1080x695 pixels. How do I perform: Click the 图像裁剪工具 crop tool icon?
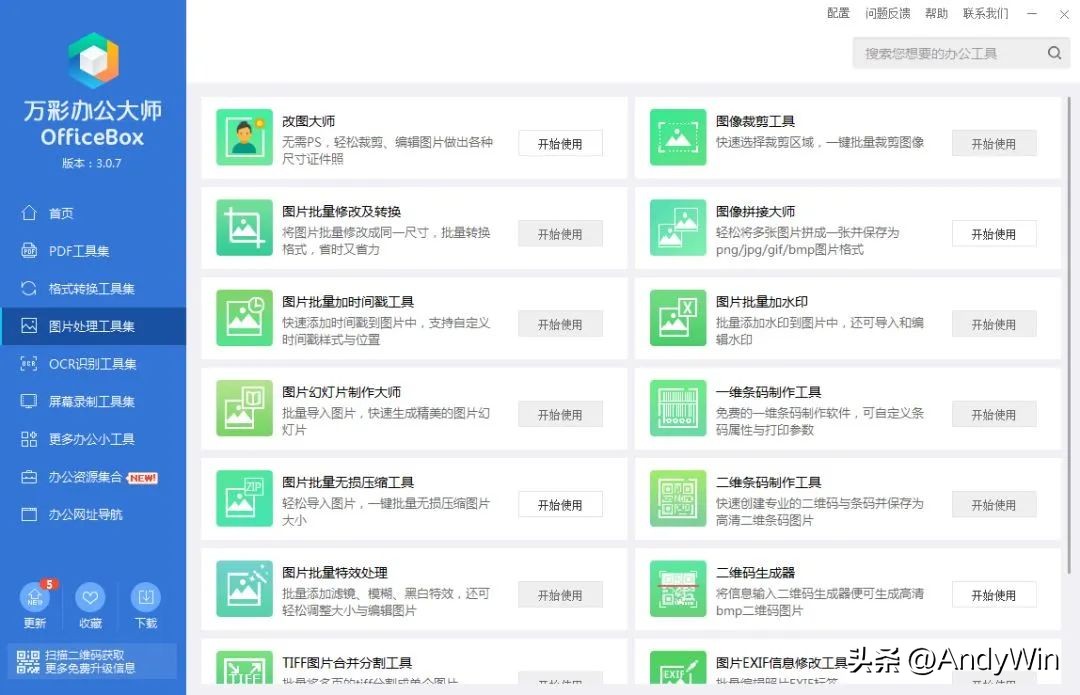pyautogui.click(x=677, y=136)
